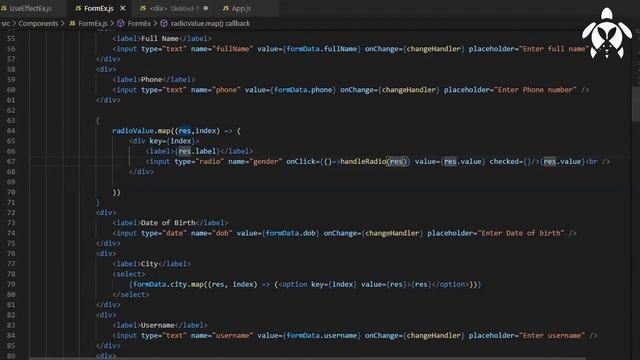Click the opening select tag on line 78

129,274
